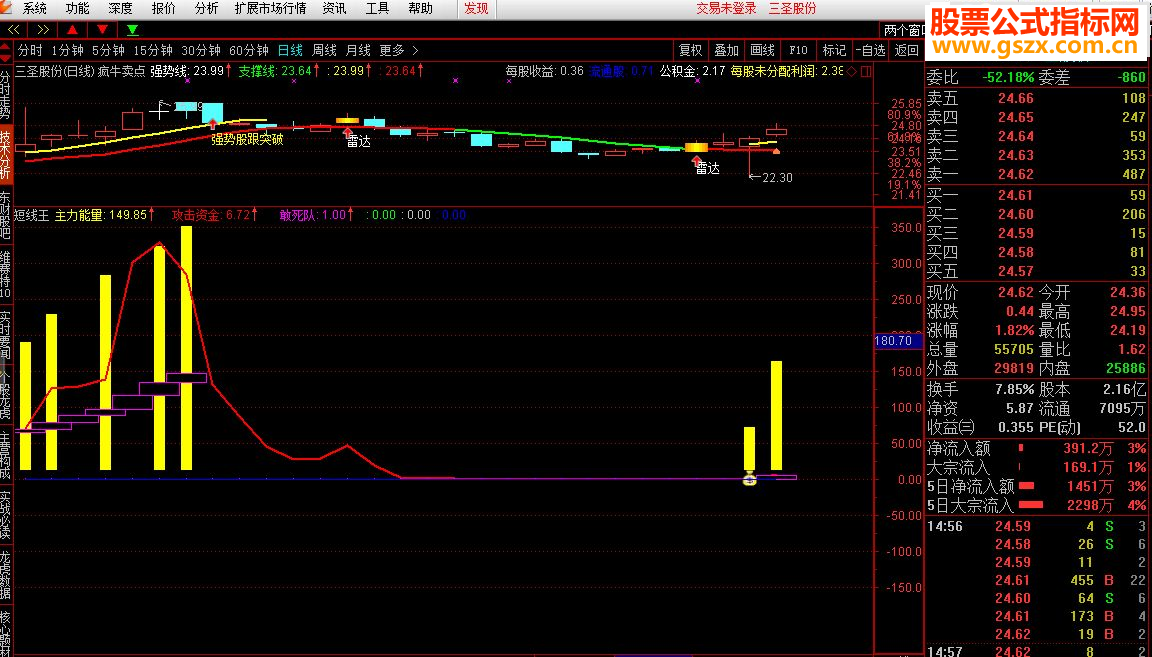Click the 买一 price 24.61 row
The height and width of the screenshot is (657, 1152).
(x=1037, y=195)
